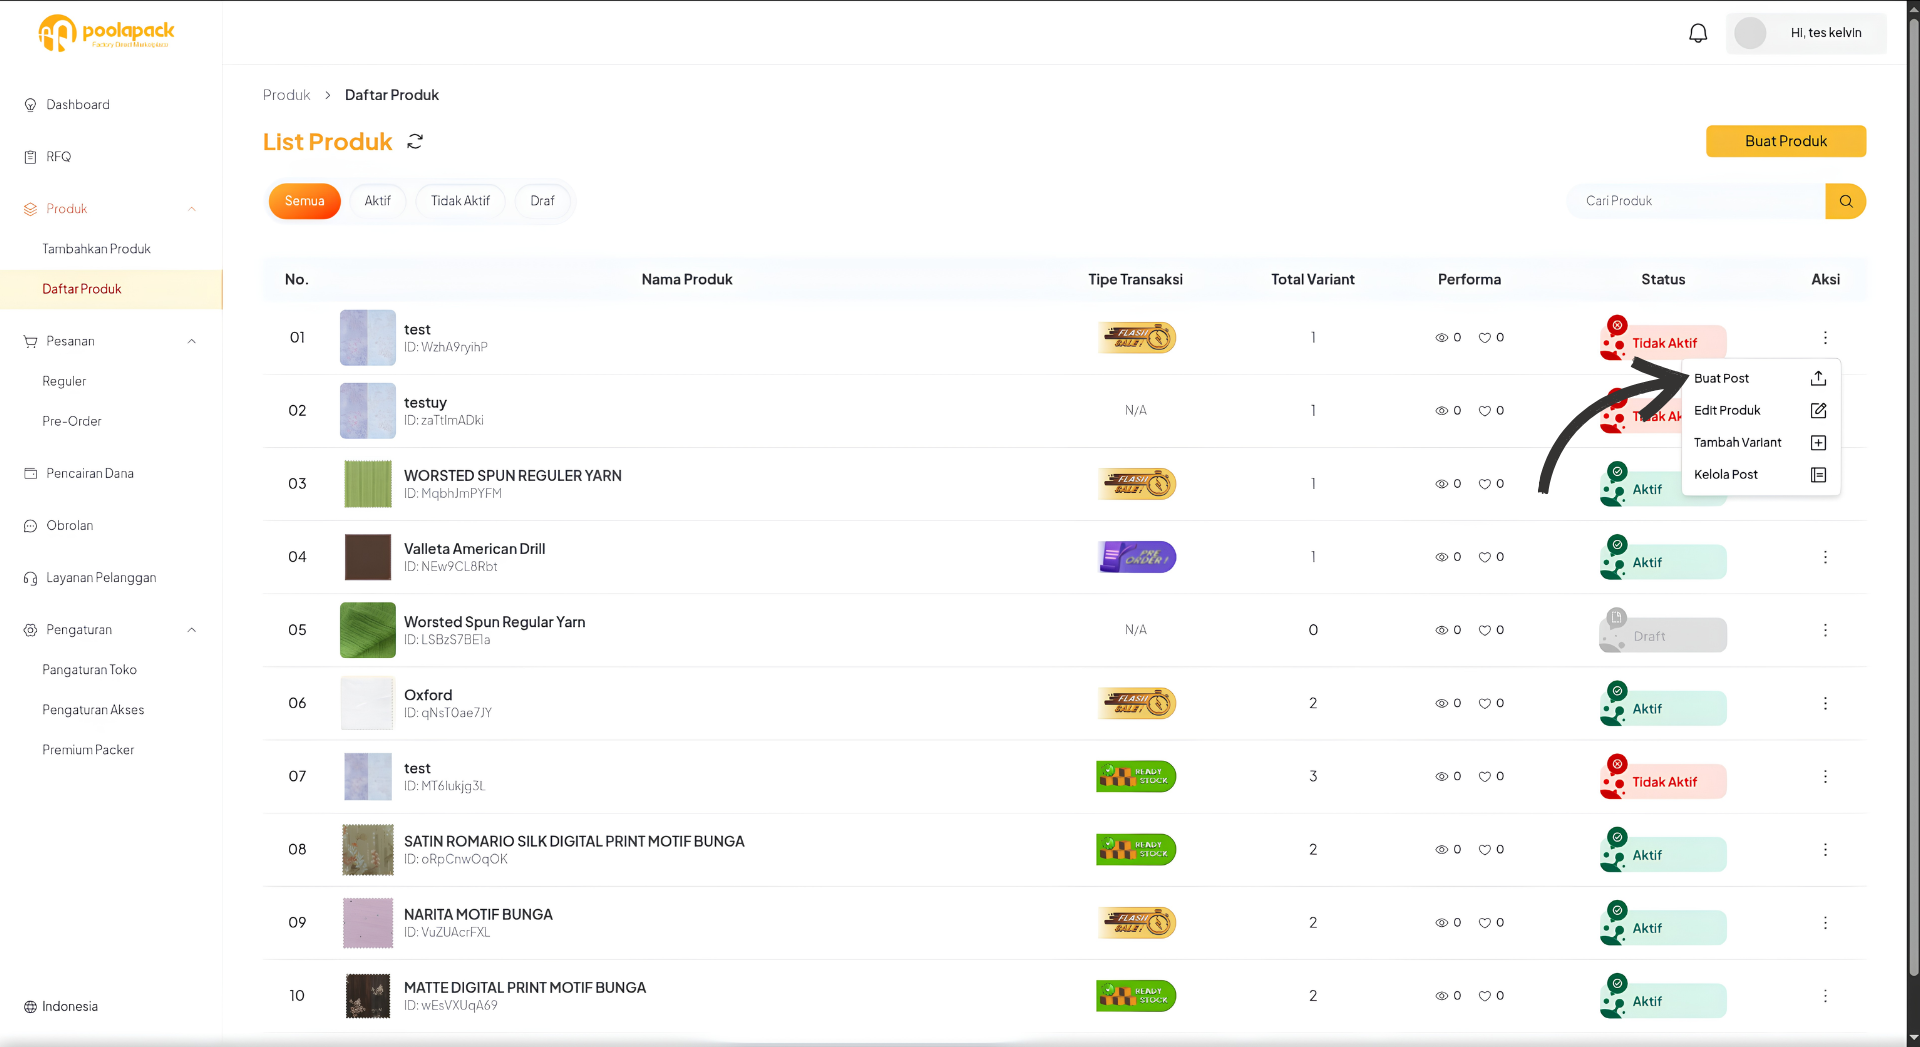This screenshot has width=1920, height=1047.
Task: Select Kelola Post from the action menu
Action: pyautogui.click(x=1761, y=474)
